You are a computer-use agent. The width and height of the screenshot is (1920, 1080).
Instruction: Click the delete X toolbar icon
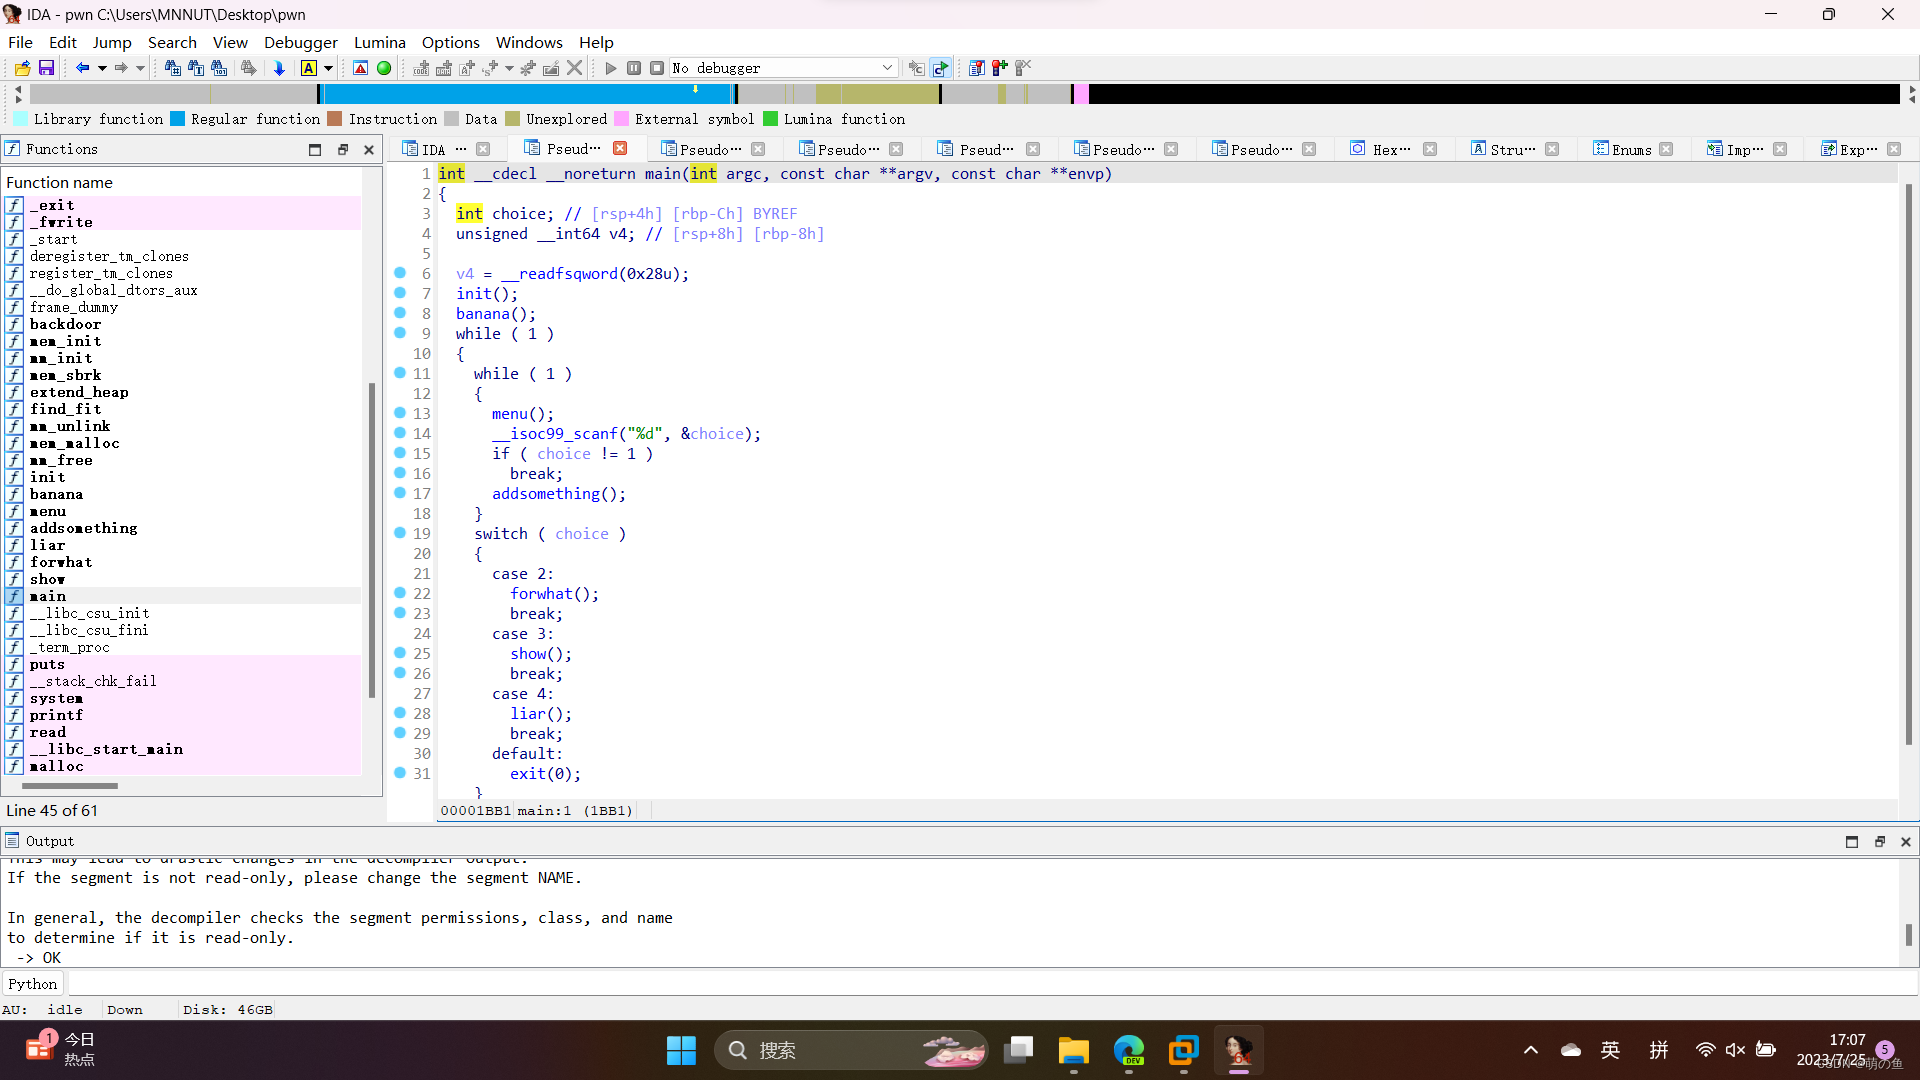pos(574,68)
